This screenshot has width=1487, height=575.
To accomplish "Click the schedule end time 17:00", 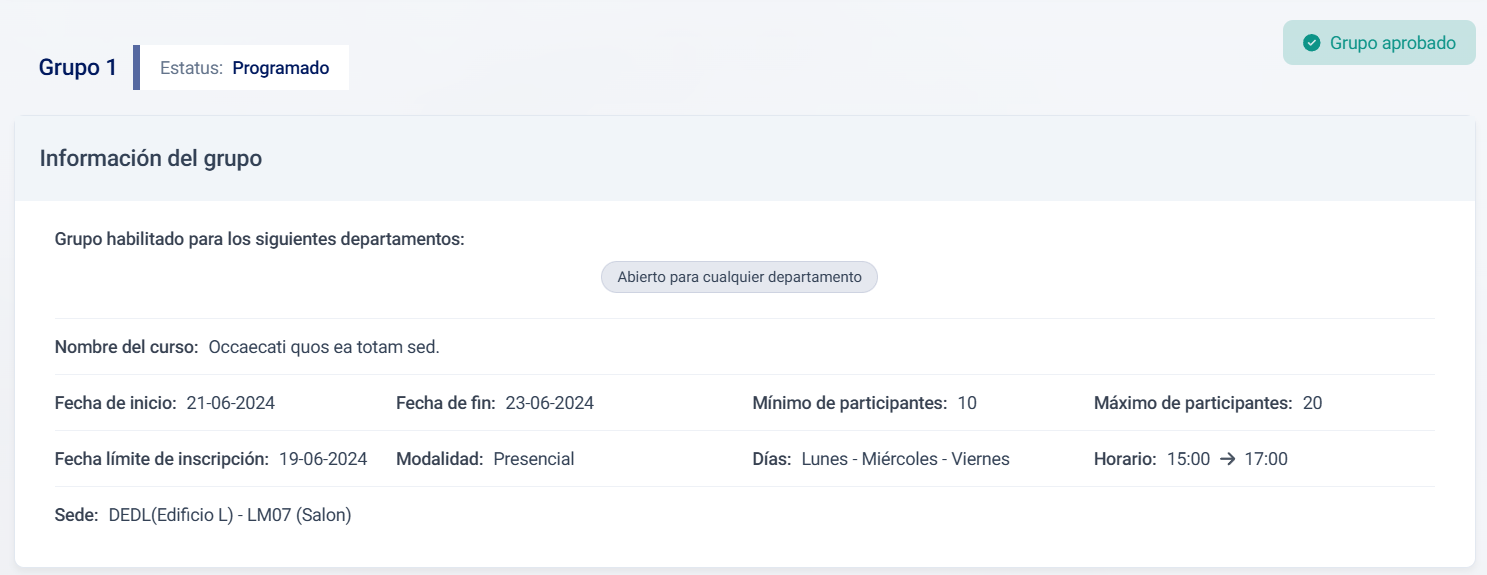I will click(1266, 459).
